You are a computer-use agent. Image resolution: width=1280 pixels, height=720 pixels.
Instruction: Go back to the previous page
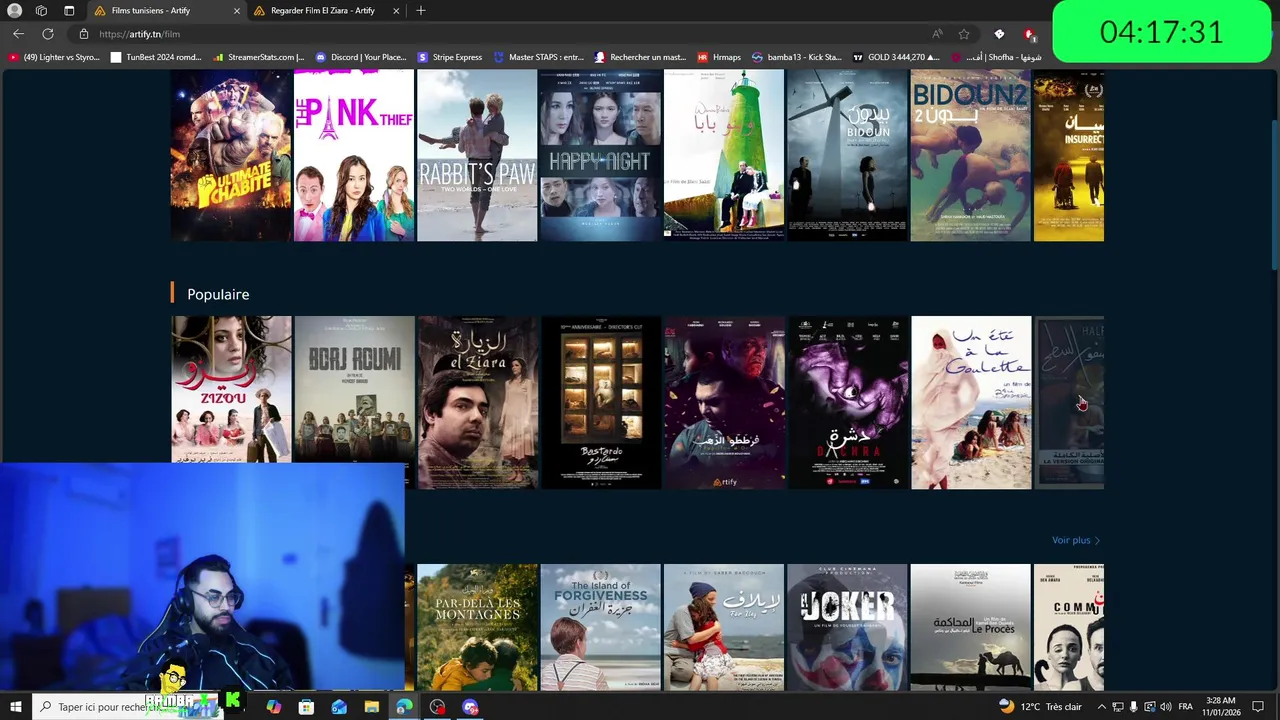pos(19,34)
